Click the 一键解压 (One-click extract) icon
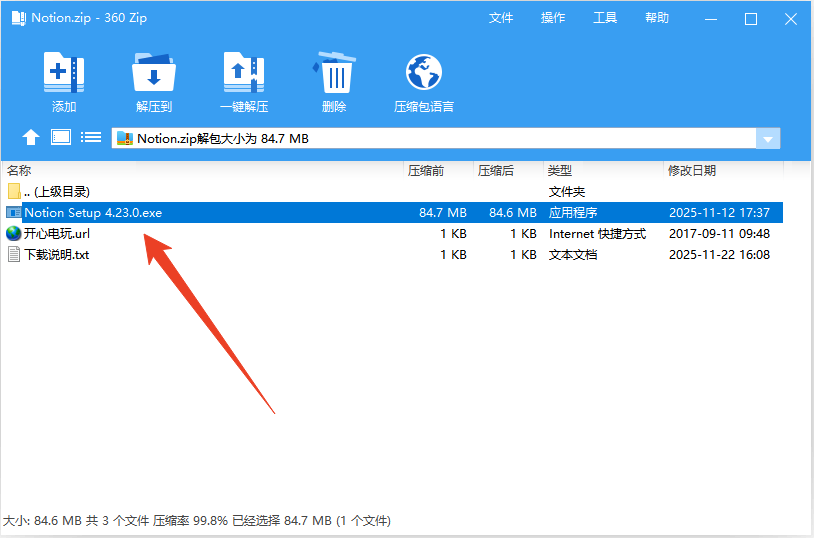 click(x=243, y=72)
